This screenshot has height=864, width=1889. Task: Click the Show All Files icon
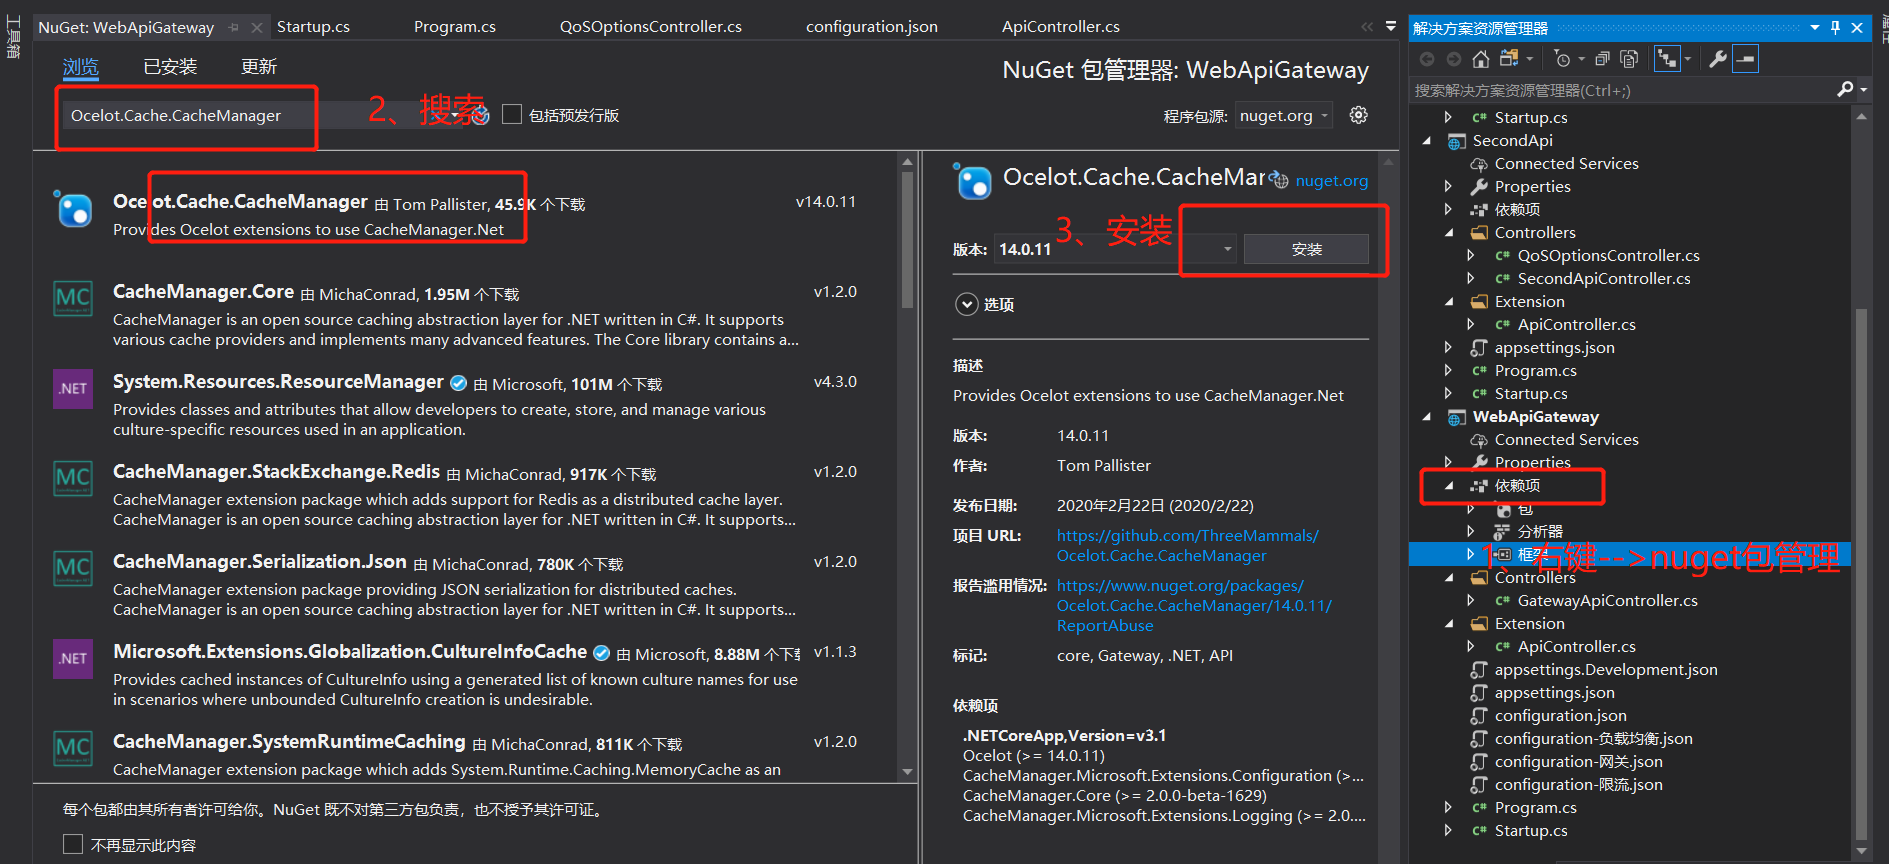click(1629, 59)
